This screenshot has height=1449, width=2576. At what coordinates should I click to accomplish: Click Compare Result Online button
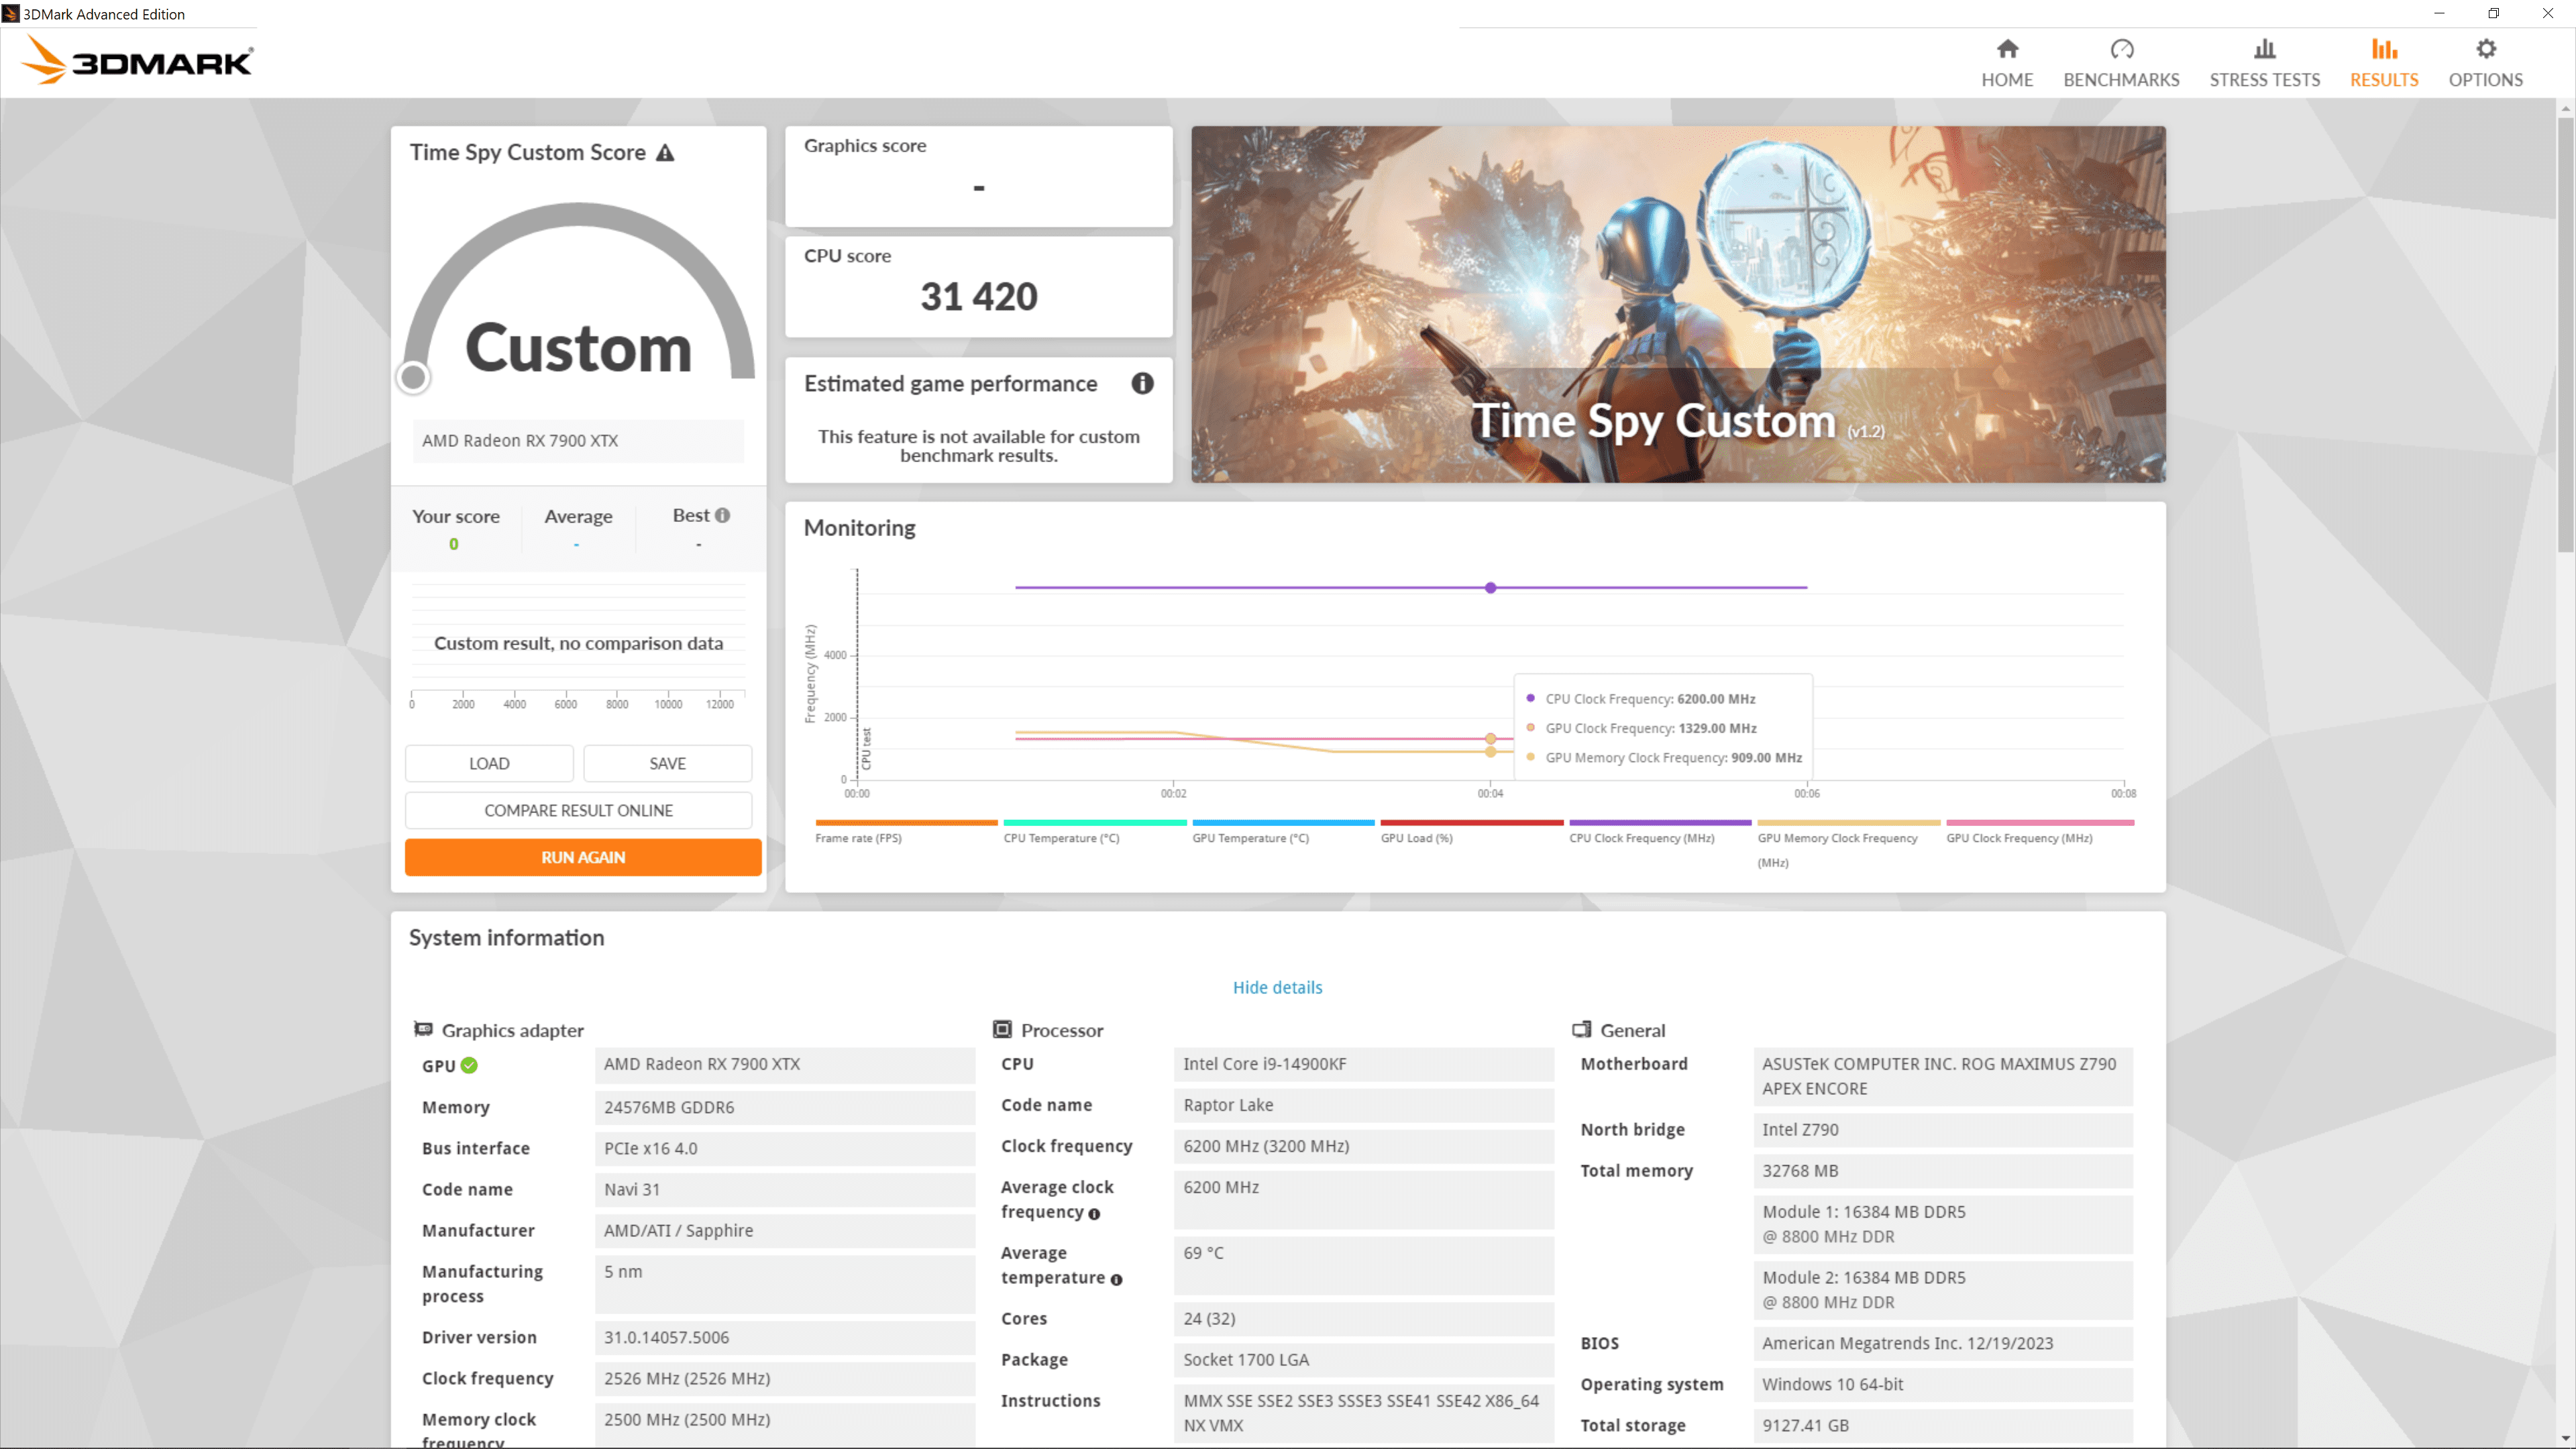(578, 811)
